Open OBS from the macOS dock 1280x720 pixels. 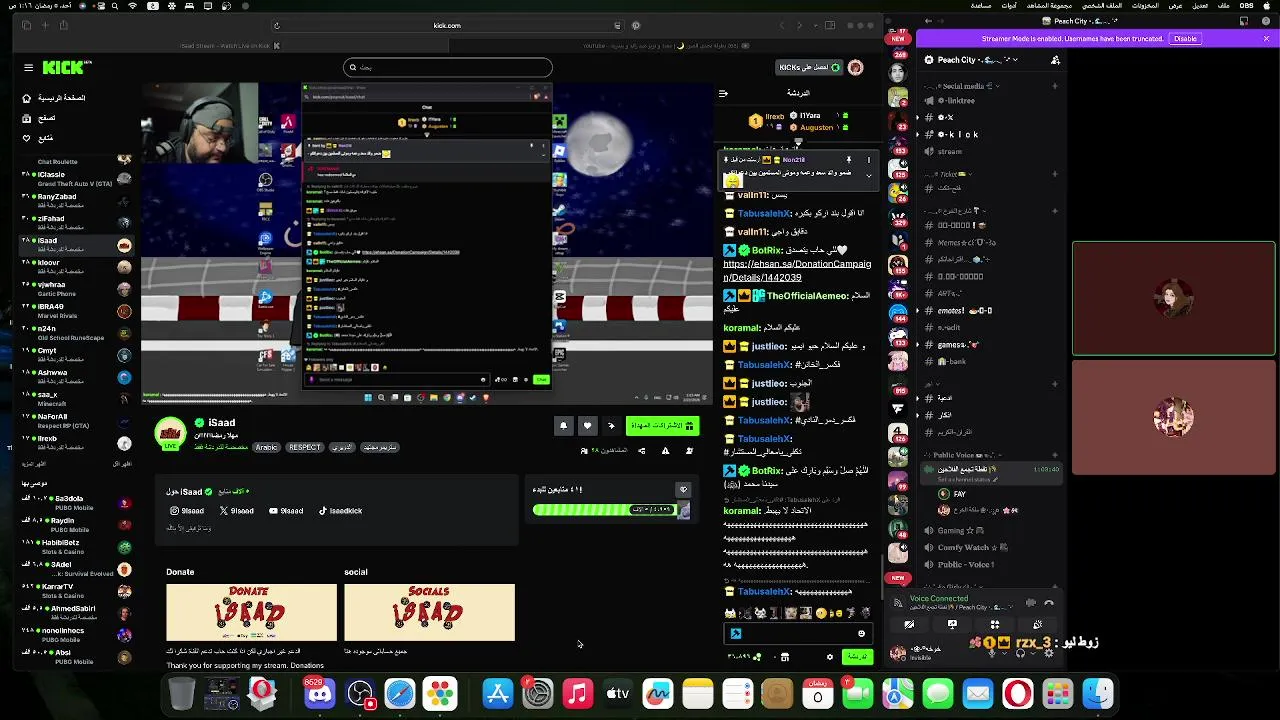coord(360,694)
